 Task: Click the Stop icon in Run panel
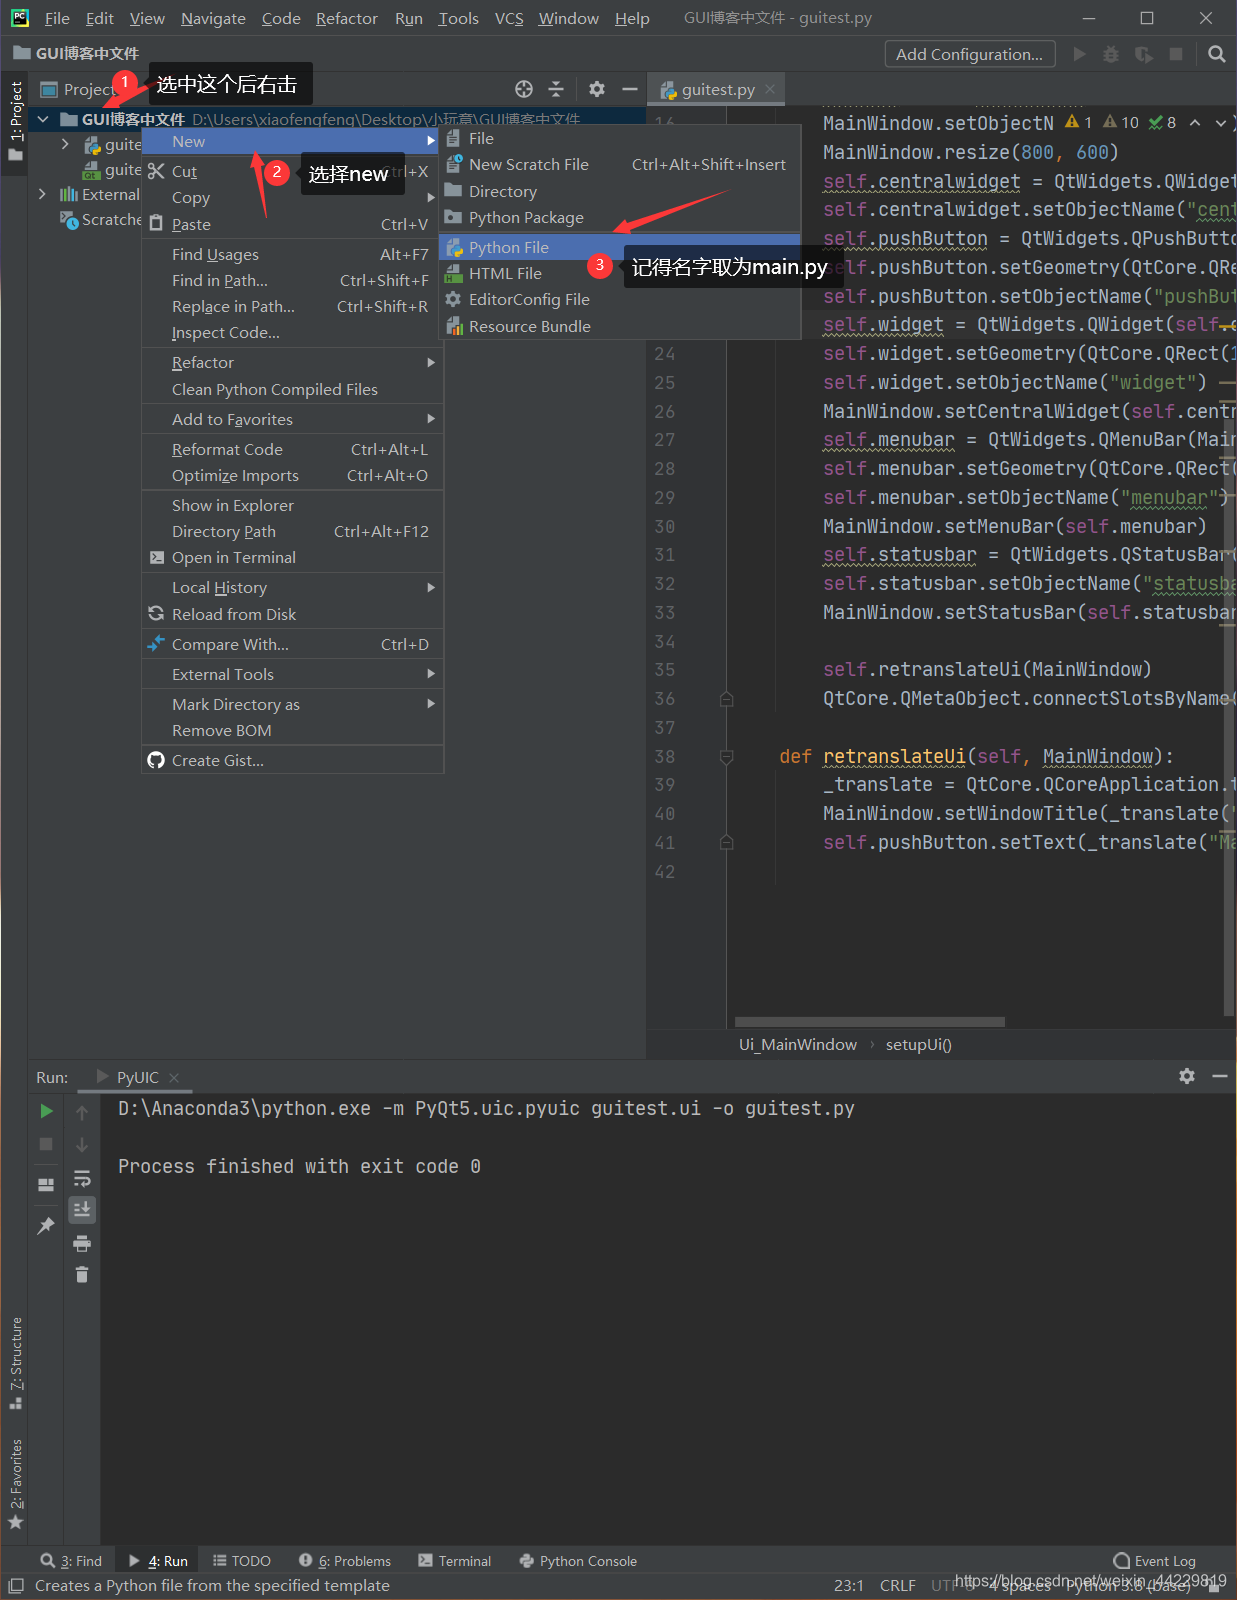[x=46, y=1144]
